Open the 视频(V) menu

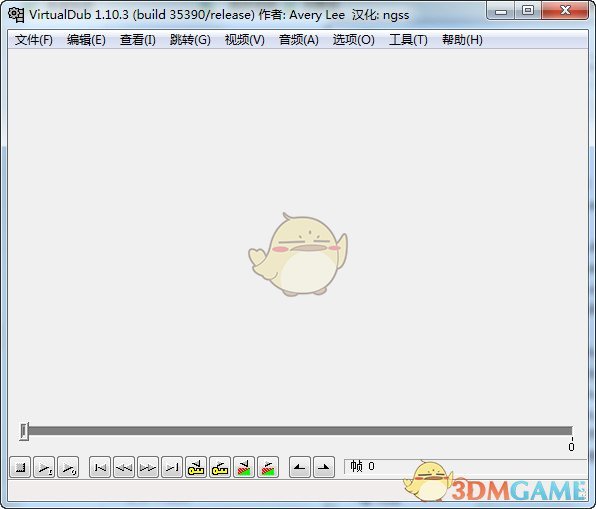coord(244,40)
